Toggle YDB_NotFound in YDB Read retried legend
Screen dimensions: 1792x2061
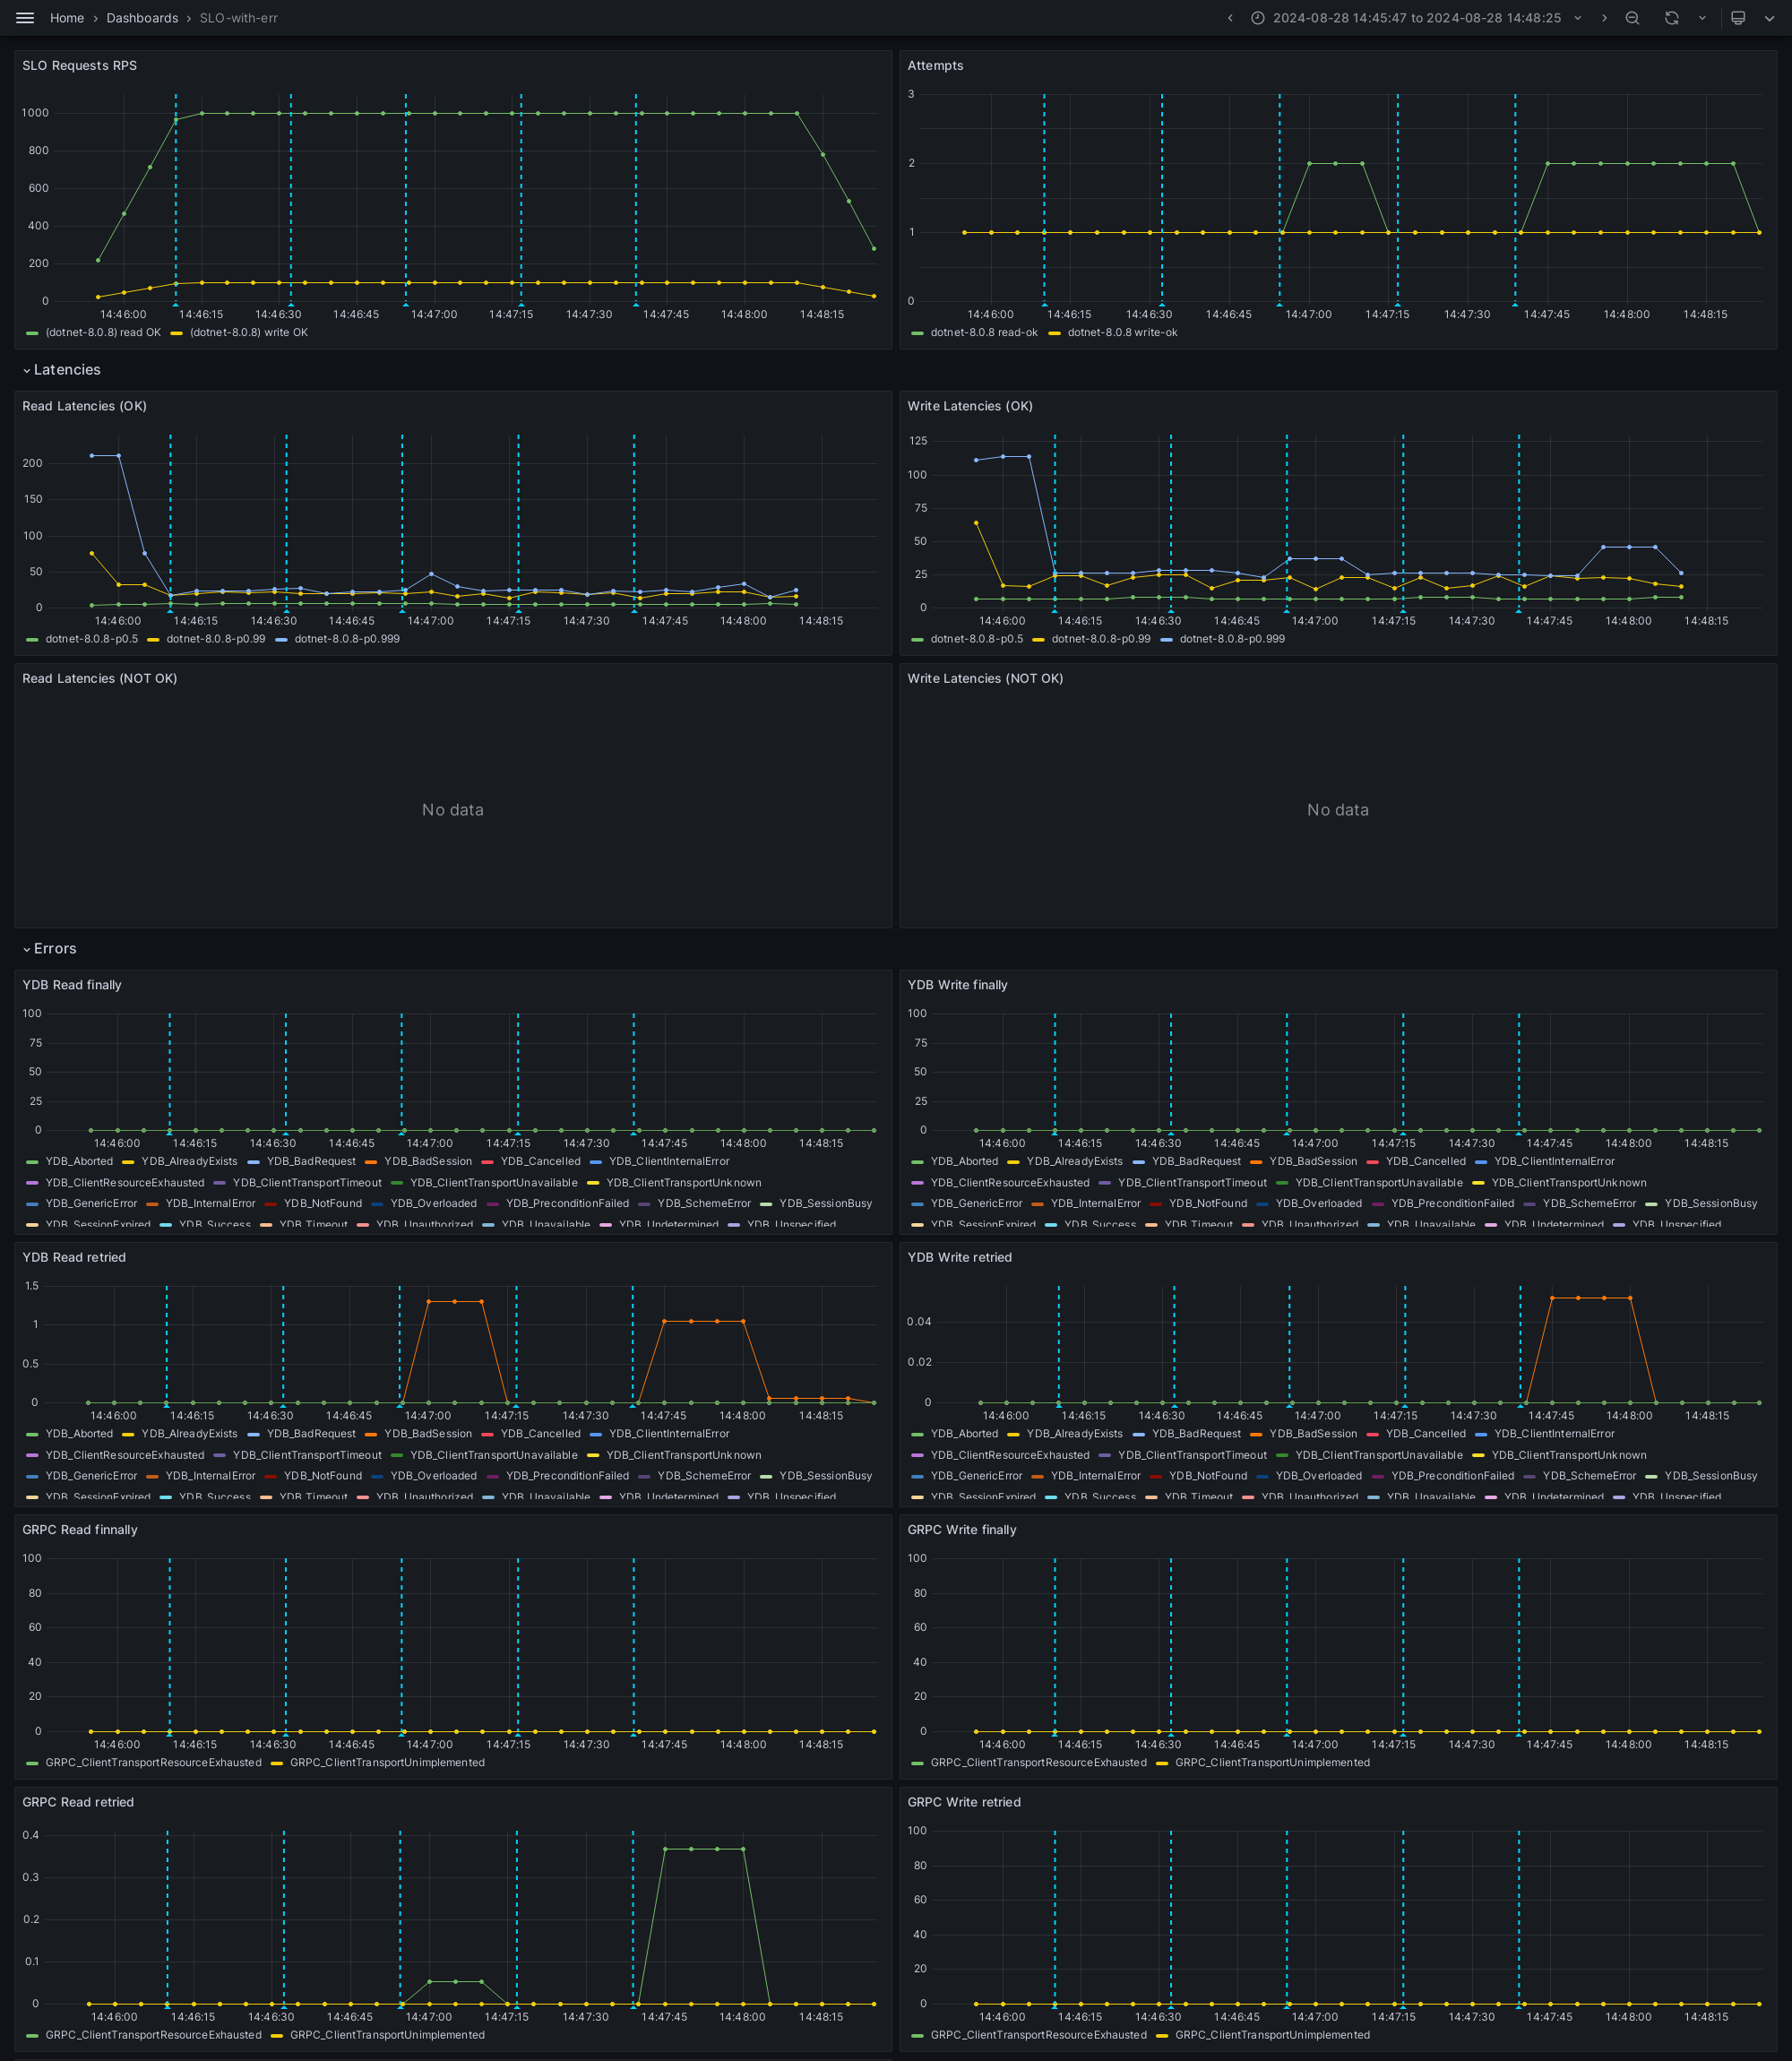pyautogui.click(x=323, y=1476)
